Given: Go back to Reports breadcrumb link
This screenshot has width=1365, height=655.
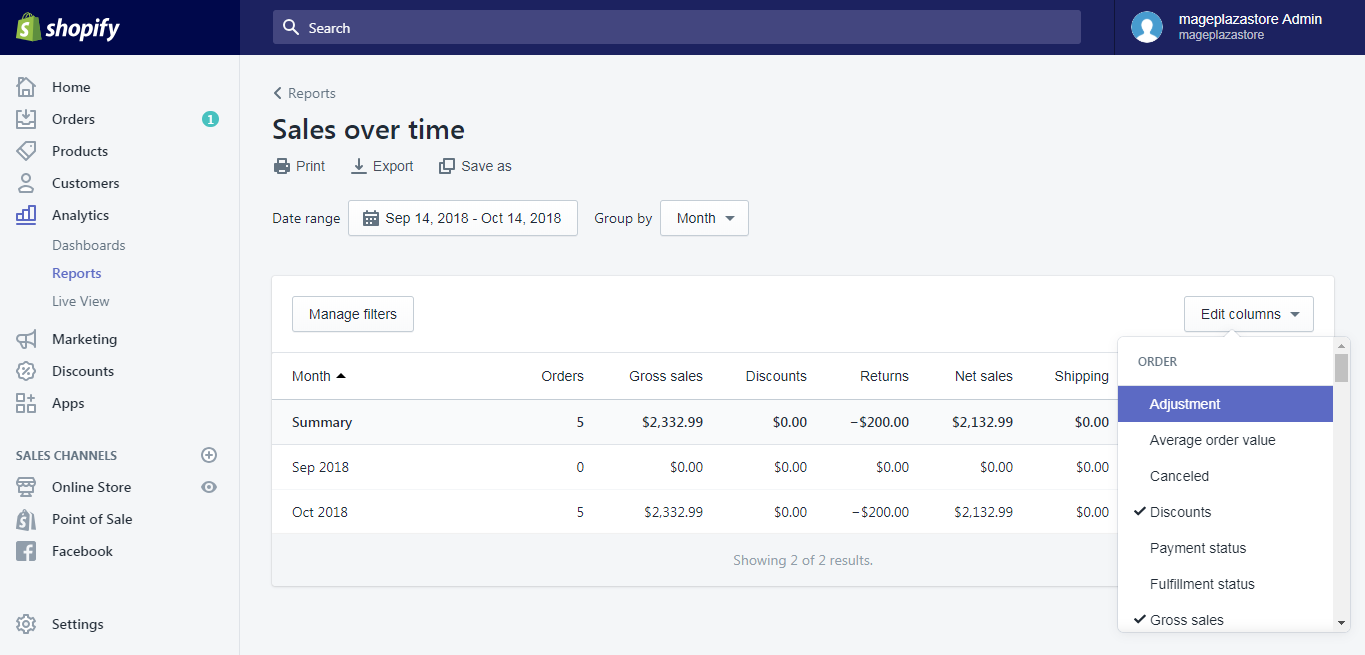Looking at the screenshot, I should pyautogui.click(x=312, y=93).
